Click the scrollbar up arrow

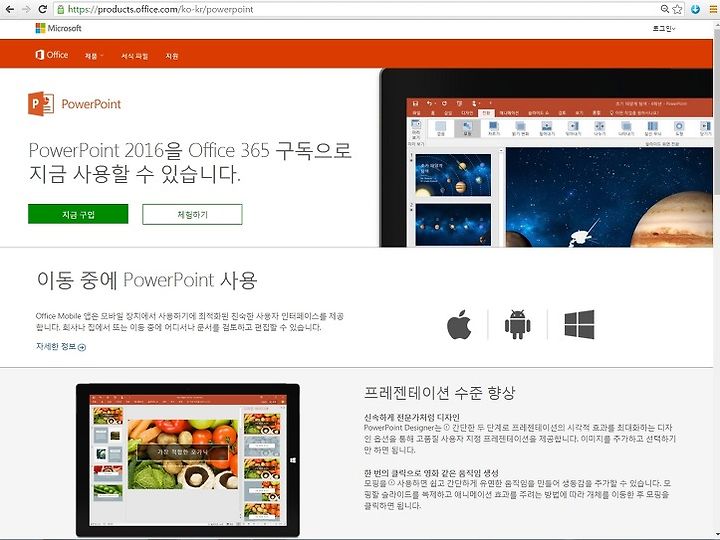[717, 23]
